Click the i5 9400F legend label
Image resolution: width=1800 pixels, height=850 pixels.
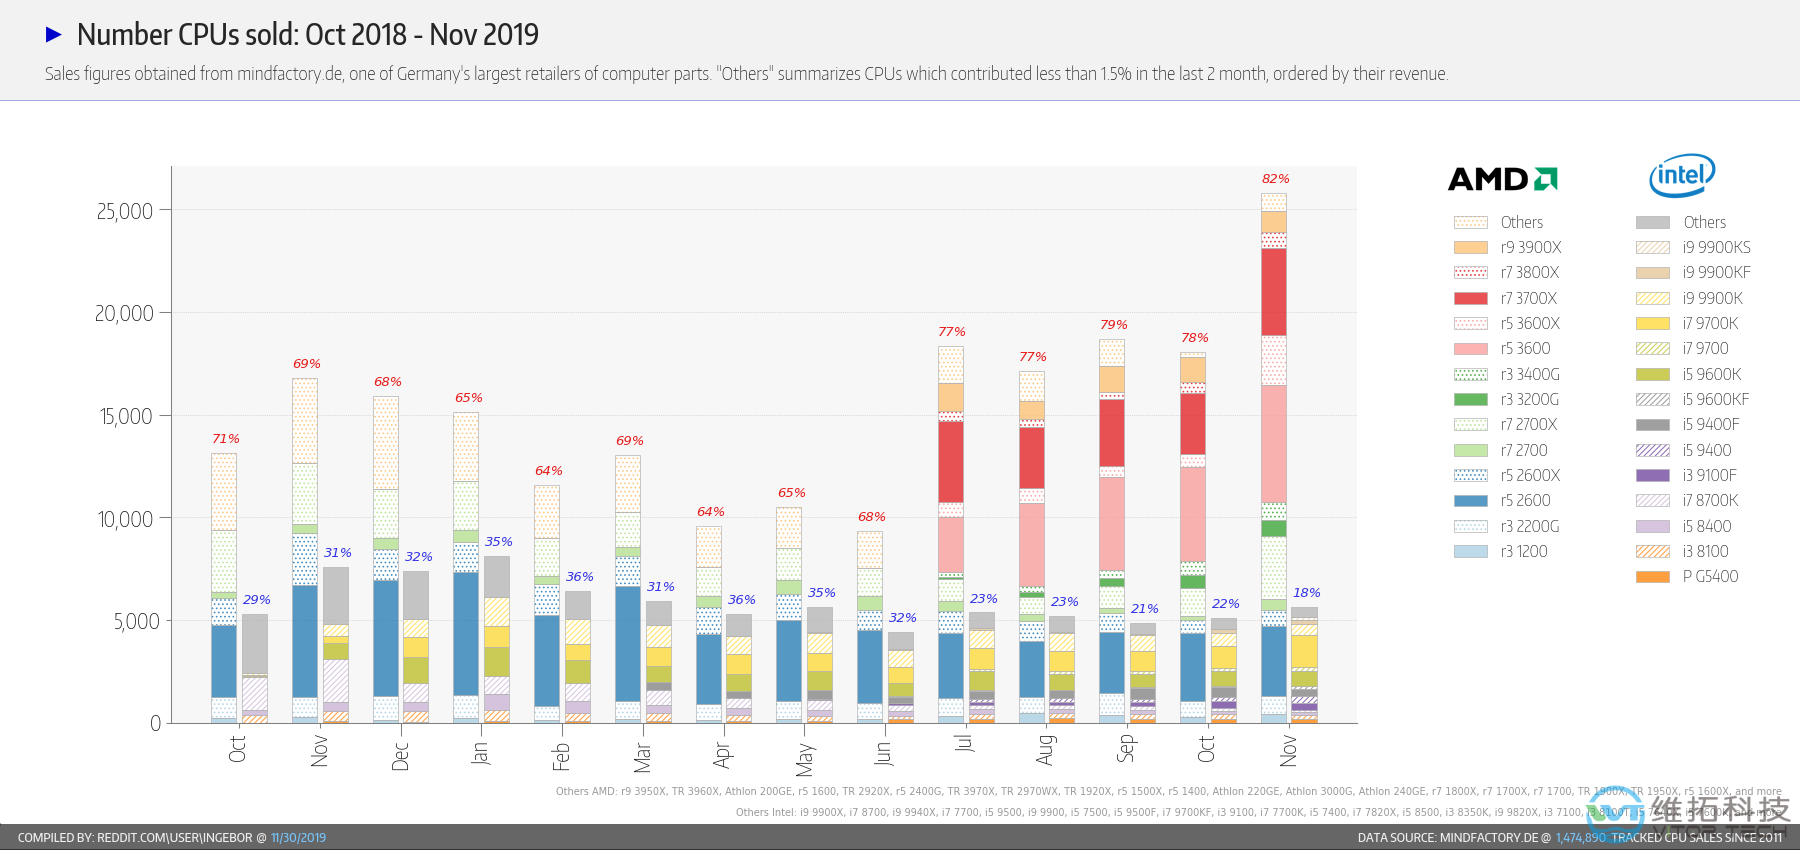pos(1711,424)
